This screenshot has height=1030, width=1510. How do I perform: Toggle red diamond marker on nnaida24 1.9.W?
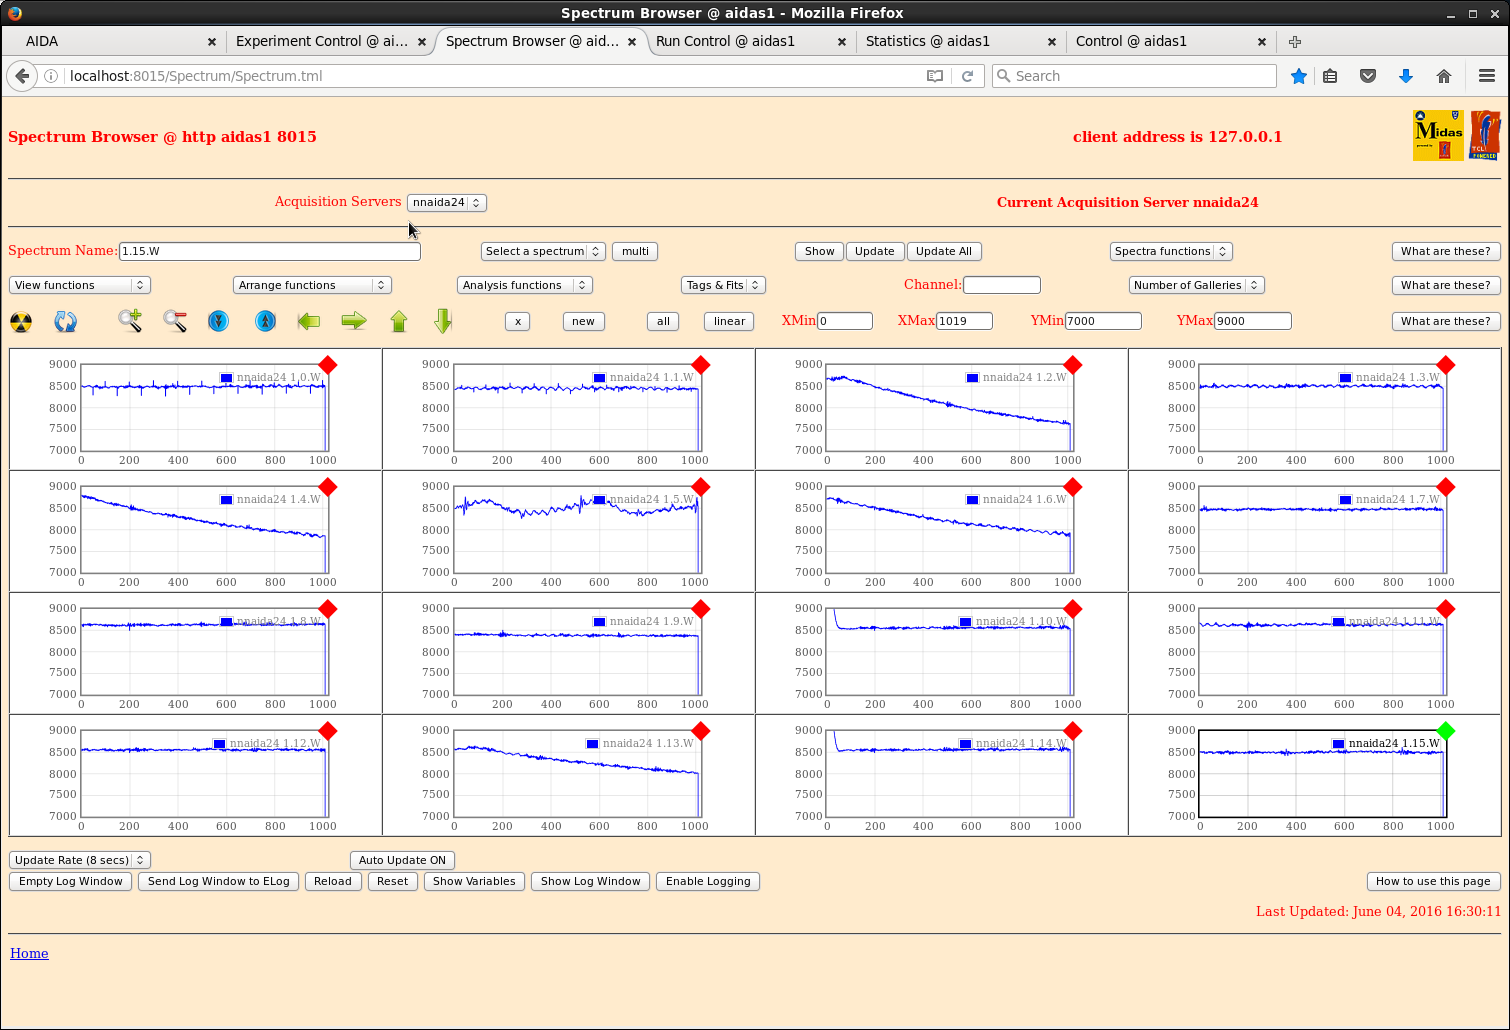[701, 609]
